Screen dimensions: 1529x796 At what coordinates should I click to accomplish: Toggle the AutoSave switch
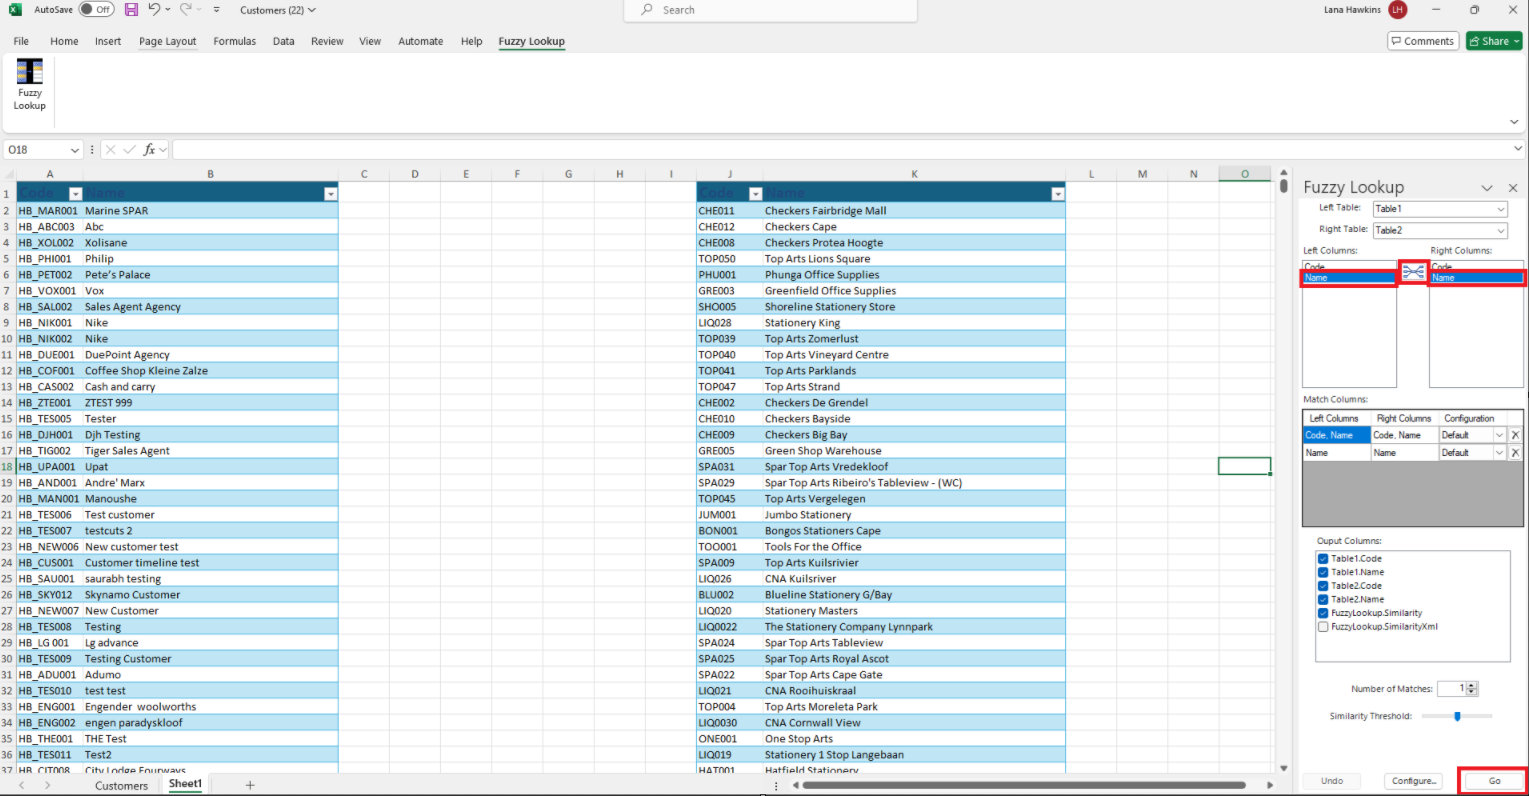pos(96,10)
